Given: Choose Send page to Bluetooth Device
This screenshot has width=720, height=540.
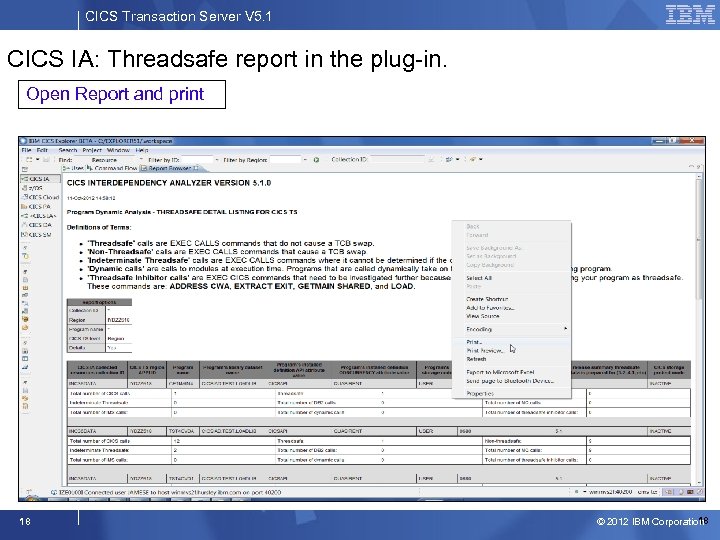Looking at the screenshot, I should tap(510, 381).
